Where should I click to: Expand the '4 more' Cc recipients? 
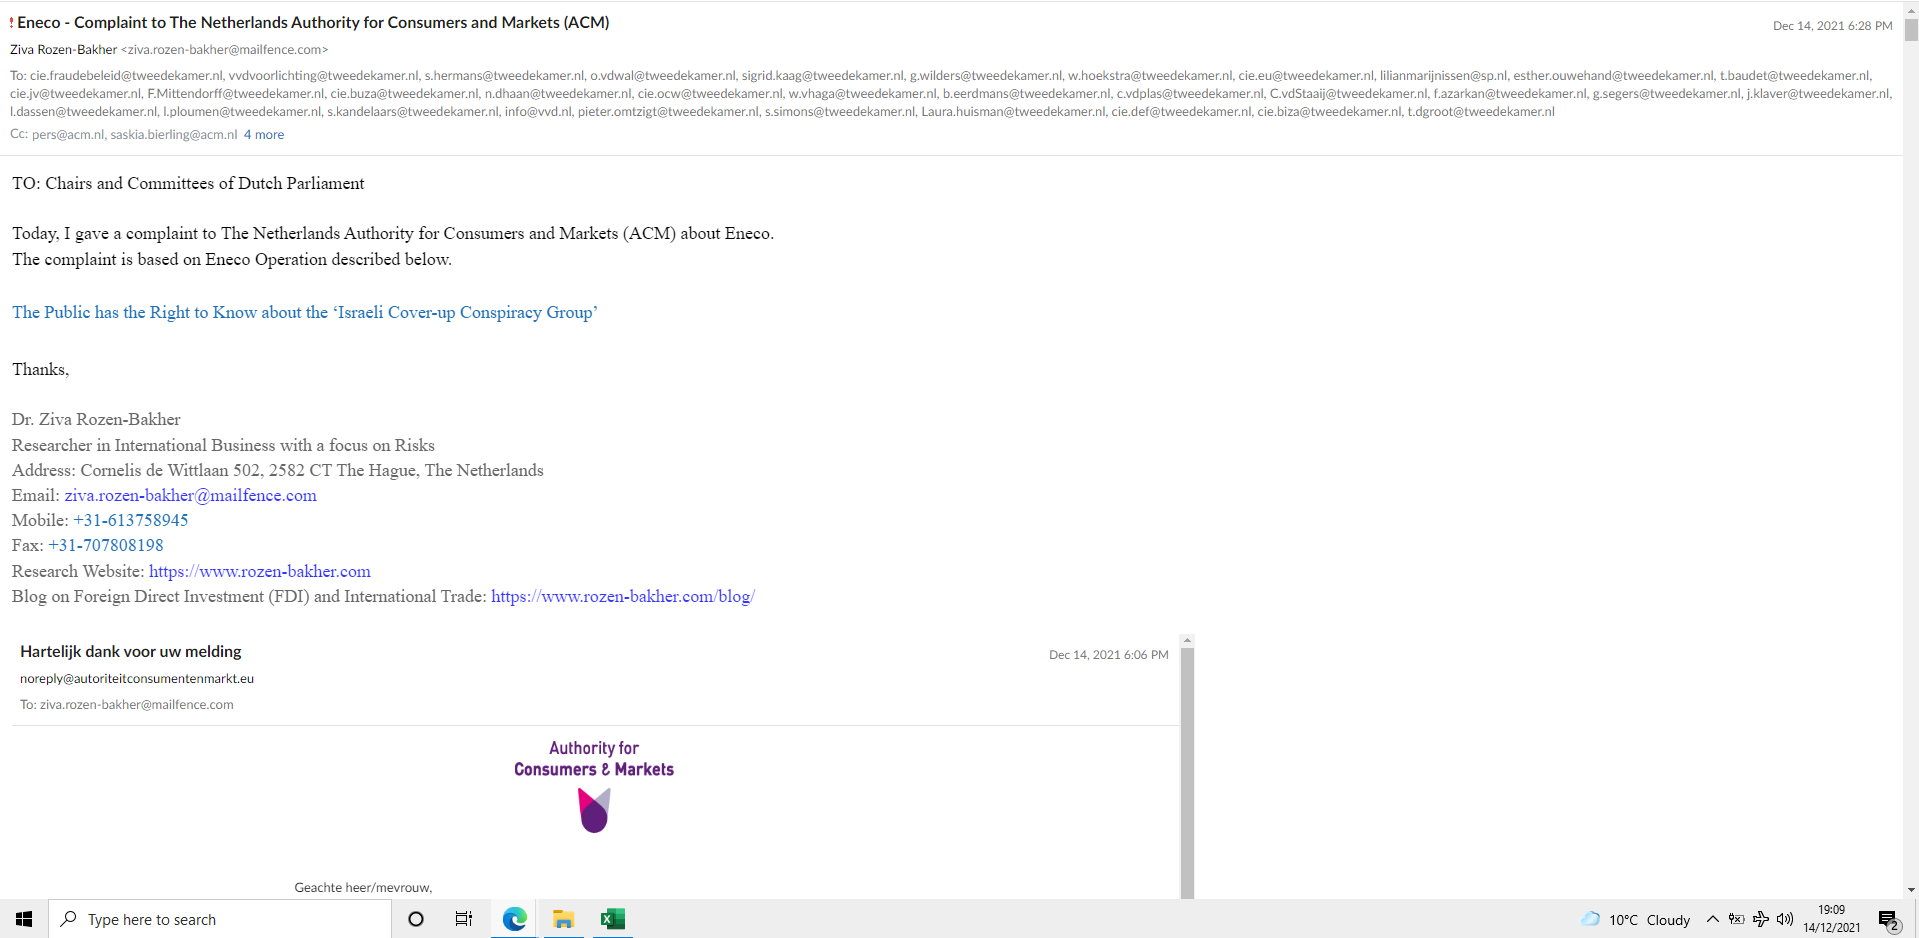tap(264, 135)
